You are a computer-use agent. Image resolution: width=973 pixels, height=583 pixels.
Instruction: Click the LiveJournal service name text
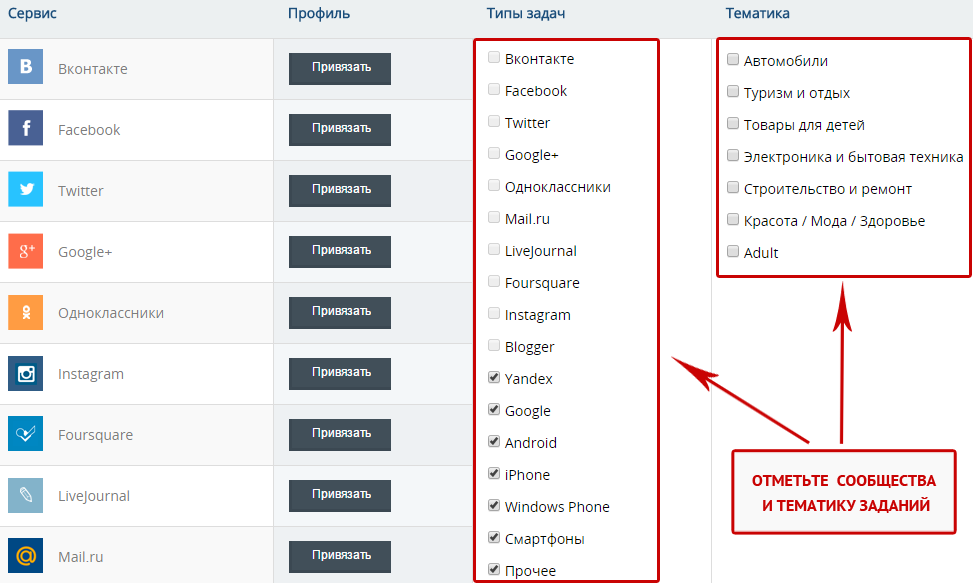pos(94,496)
